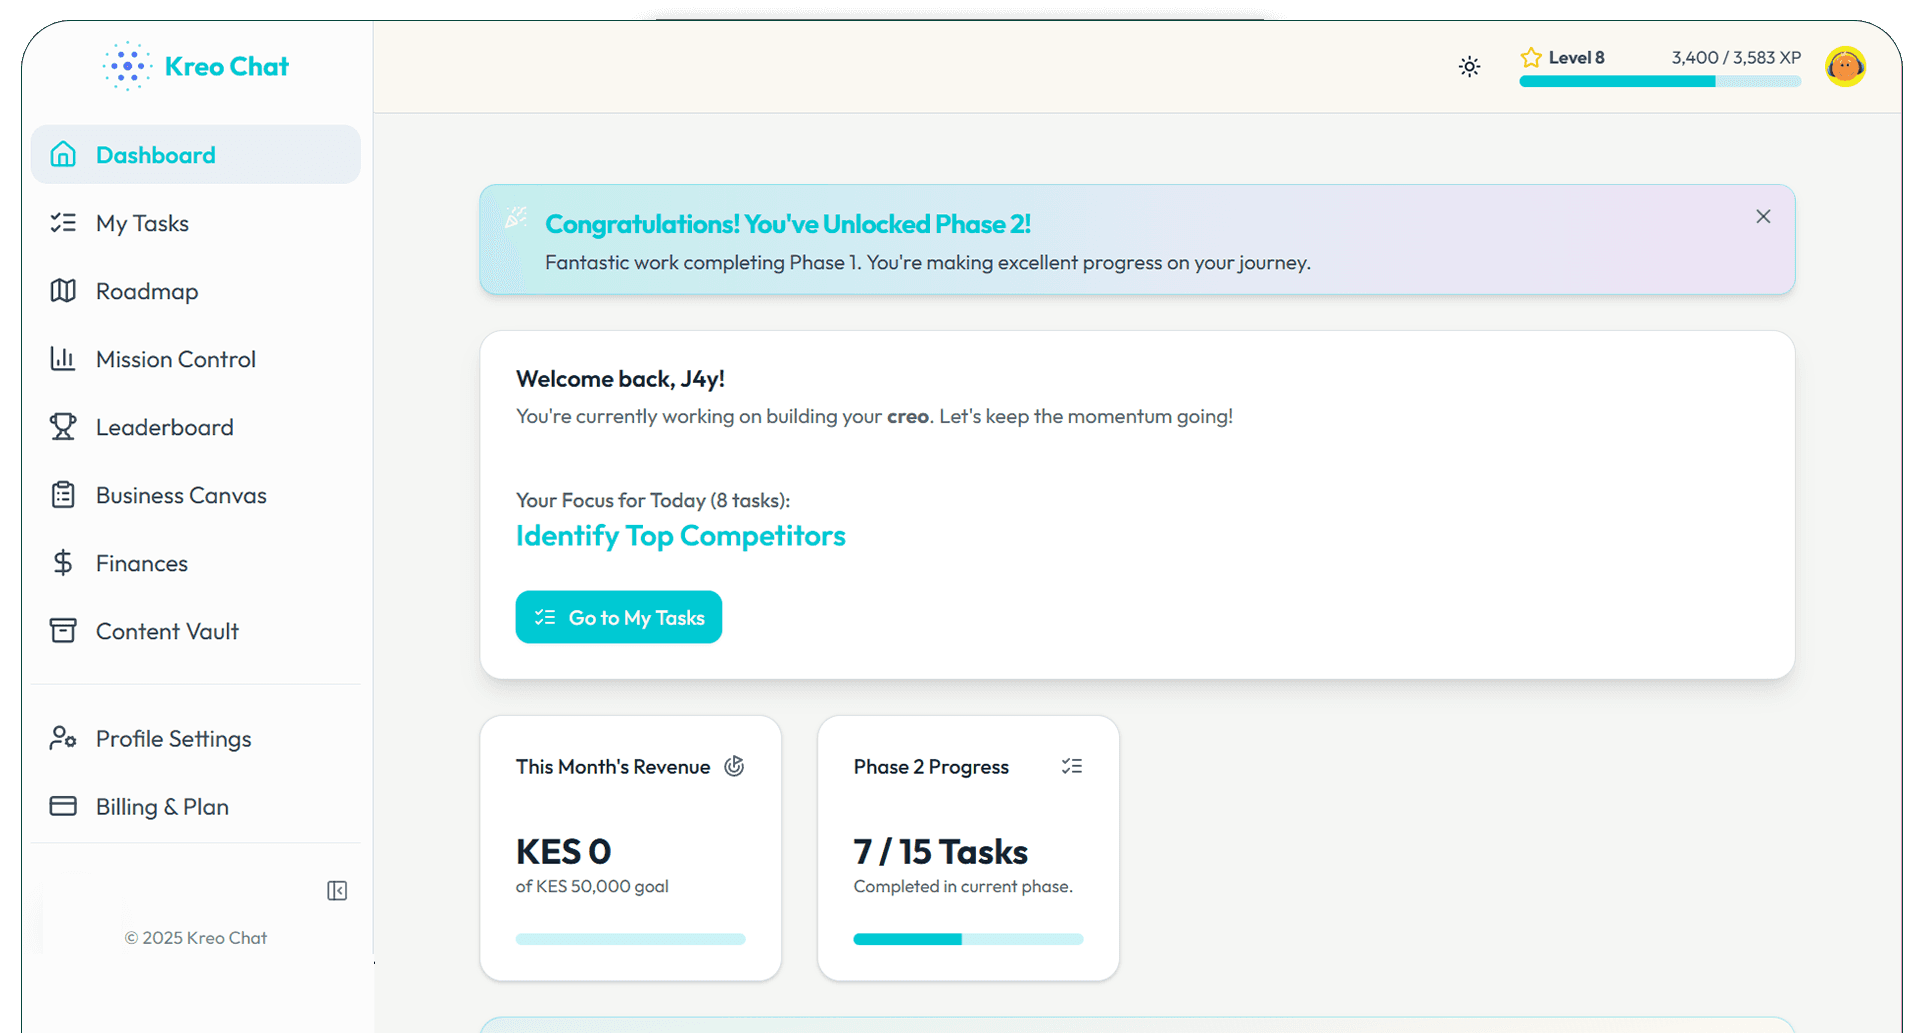Open the user avatar profile menu
1920x1033 pixels.
click(x=1845, y=67)
